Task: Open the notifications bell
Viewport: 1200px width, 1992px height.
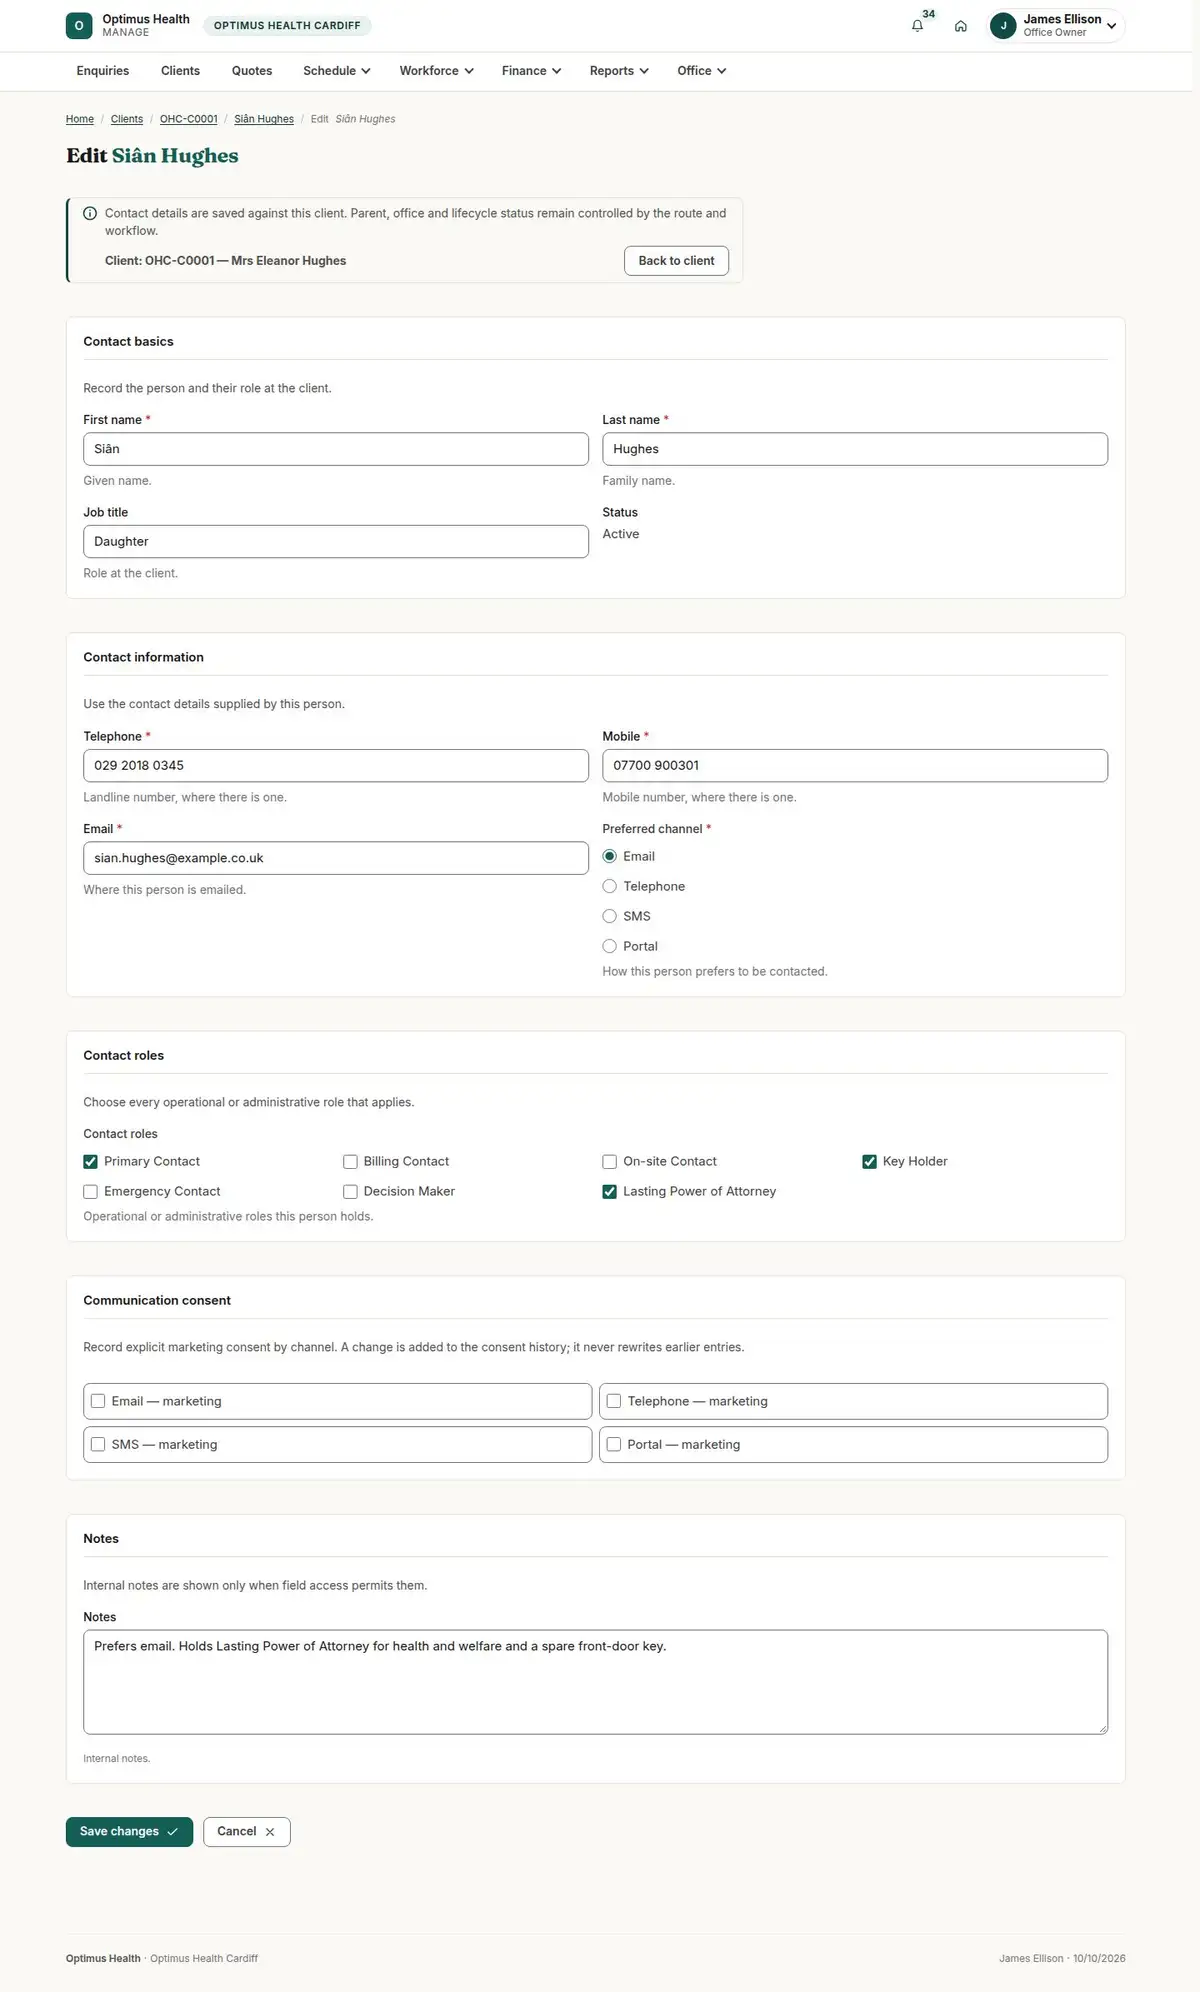Action: [917, 26]
